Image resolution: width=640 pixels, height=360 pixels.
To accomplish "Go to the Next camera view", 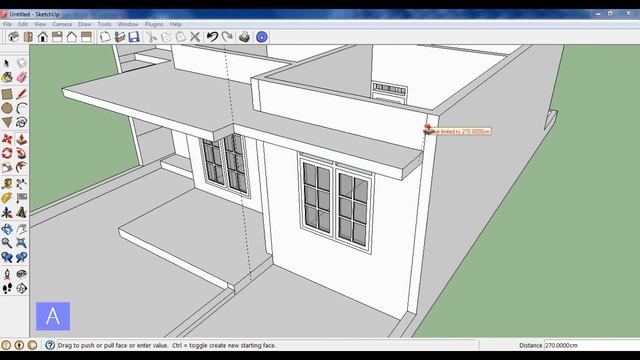I will tap(21, 258).
